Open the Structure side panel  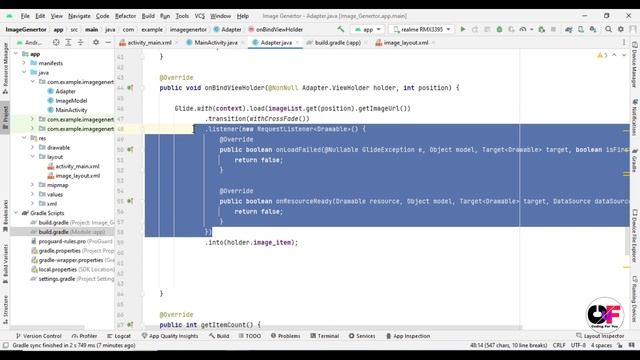click(5, 310)
